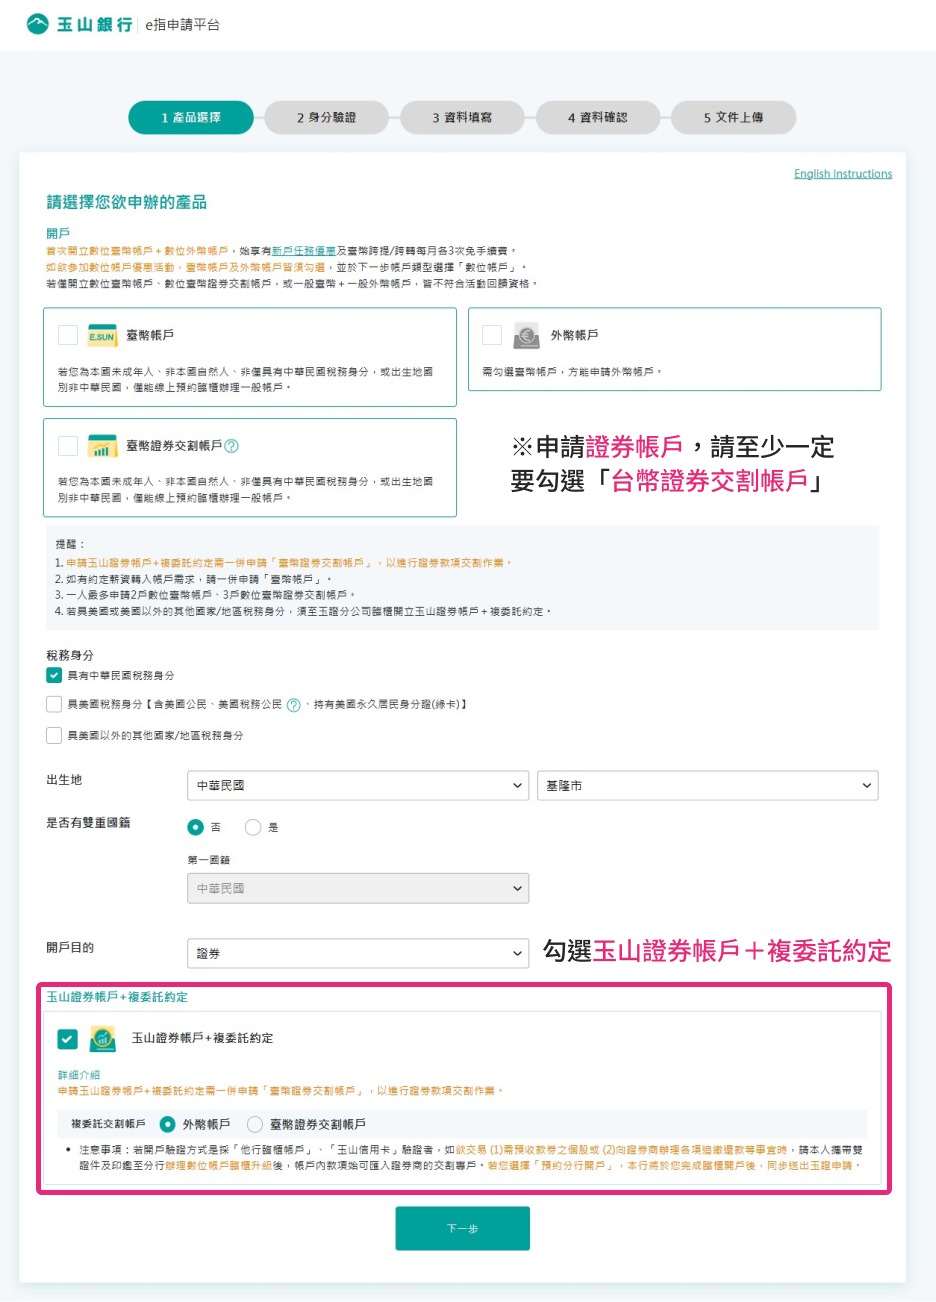
Task: Click the 請選擇您欲申辦的產品 heading
Action: pyautogui.click(x=127, y=203)
